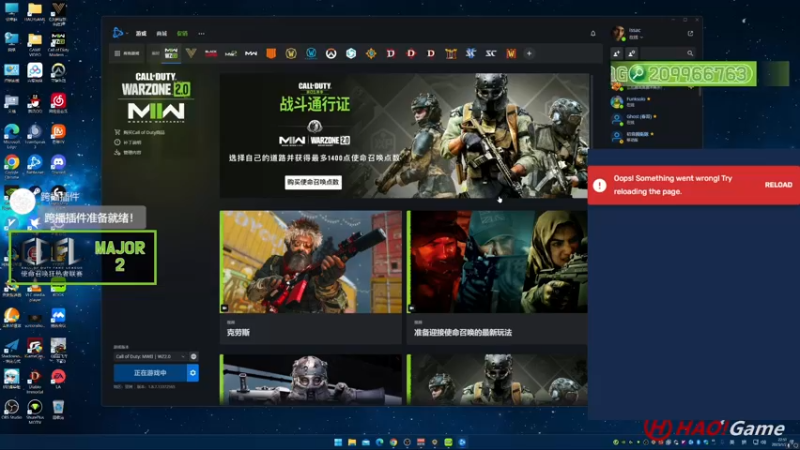Open Microsoft Edge from the taskbar
This screenshot has width=800, height=450.
coord(380,442)
